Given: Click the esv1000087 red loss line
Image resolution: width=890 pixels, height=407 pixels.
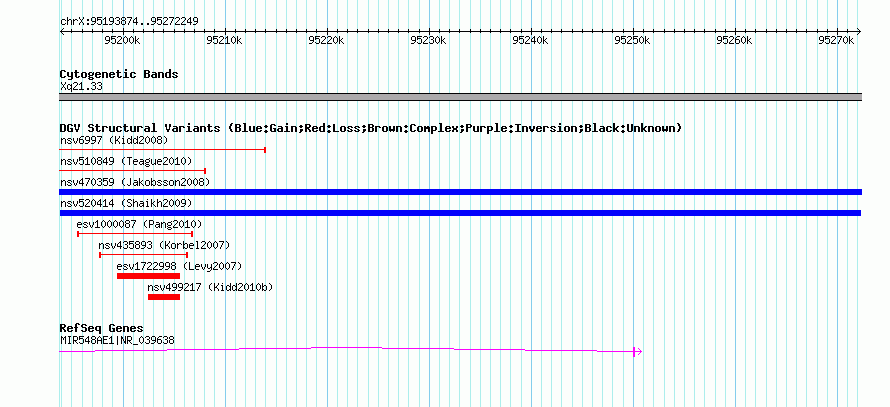Looking at the screenshot, I should 135,234.
